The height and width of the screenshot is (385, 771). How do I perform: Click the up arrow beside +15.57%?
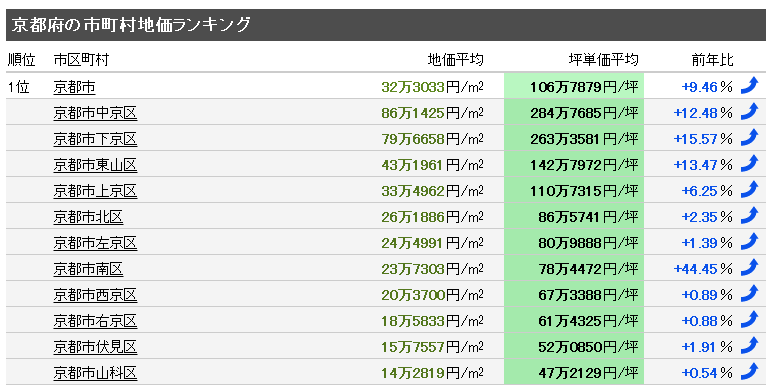[x=750, y=138]
